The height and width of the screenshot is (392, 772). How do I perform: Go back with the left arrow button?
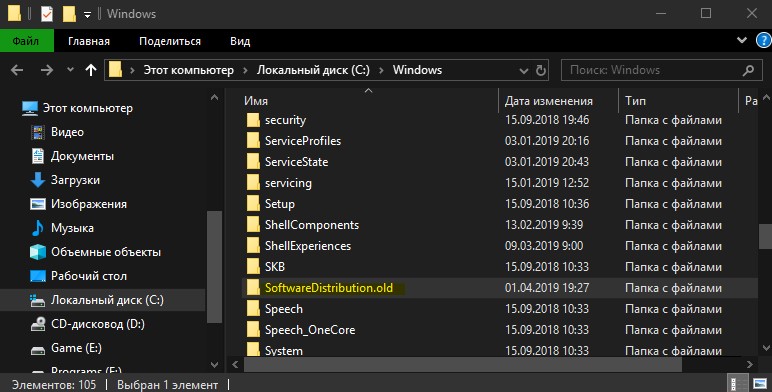click(17, 70)
